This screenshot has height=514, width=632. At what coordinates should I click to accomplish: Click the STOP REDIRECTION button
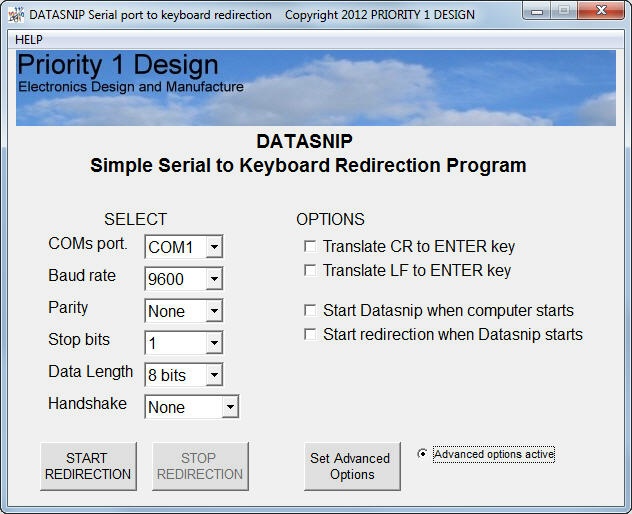click(x=200, y=466)
